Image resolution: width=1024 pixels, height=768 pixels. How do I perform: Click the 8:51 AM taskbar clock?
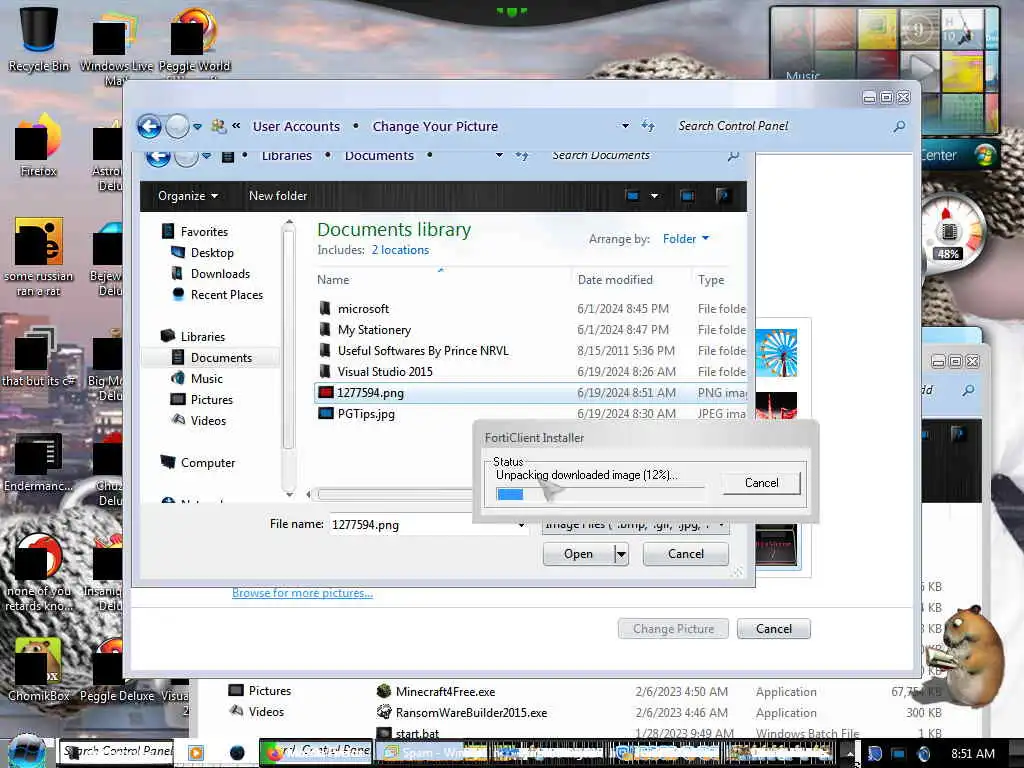click(x=972, y=754)
